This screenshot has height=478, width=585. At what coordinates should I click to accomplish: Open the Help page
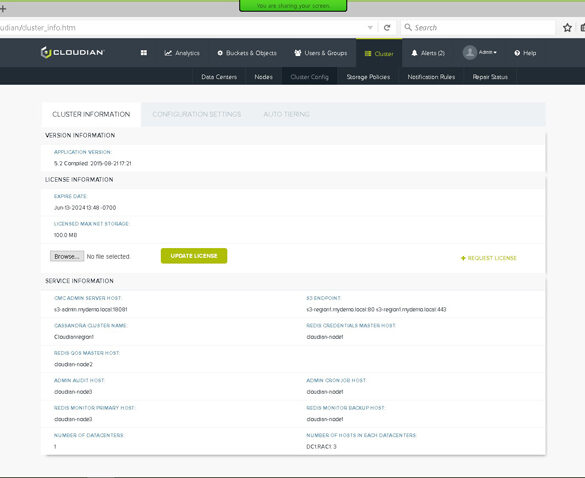coord(525,53)
